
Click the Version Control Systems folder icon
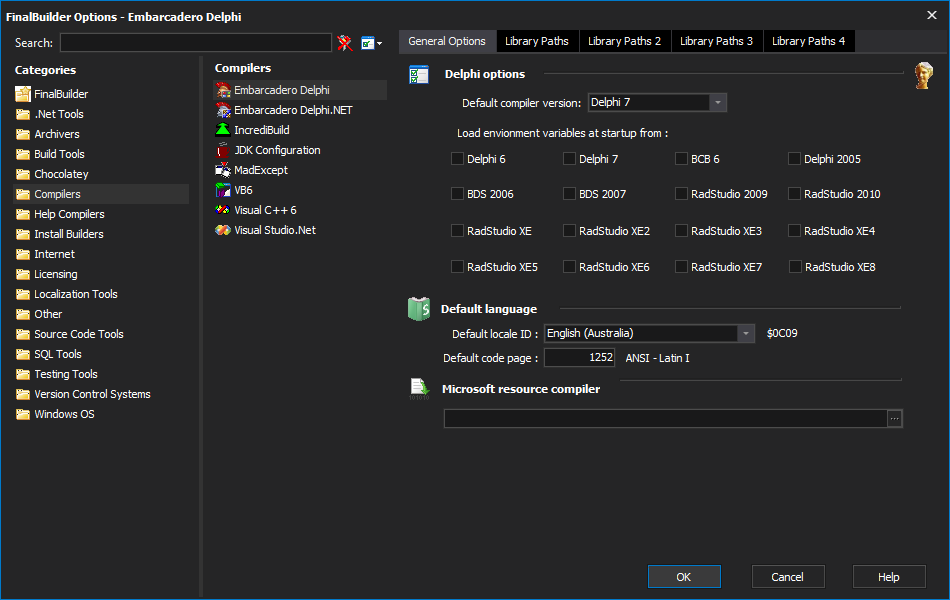click(x=23, y=394)
